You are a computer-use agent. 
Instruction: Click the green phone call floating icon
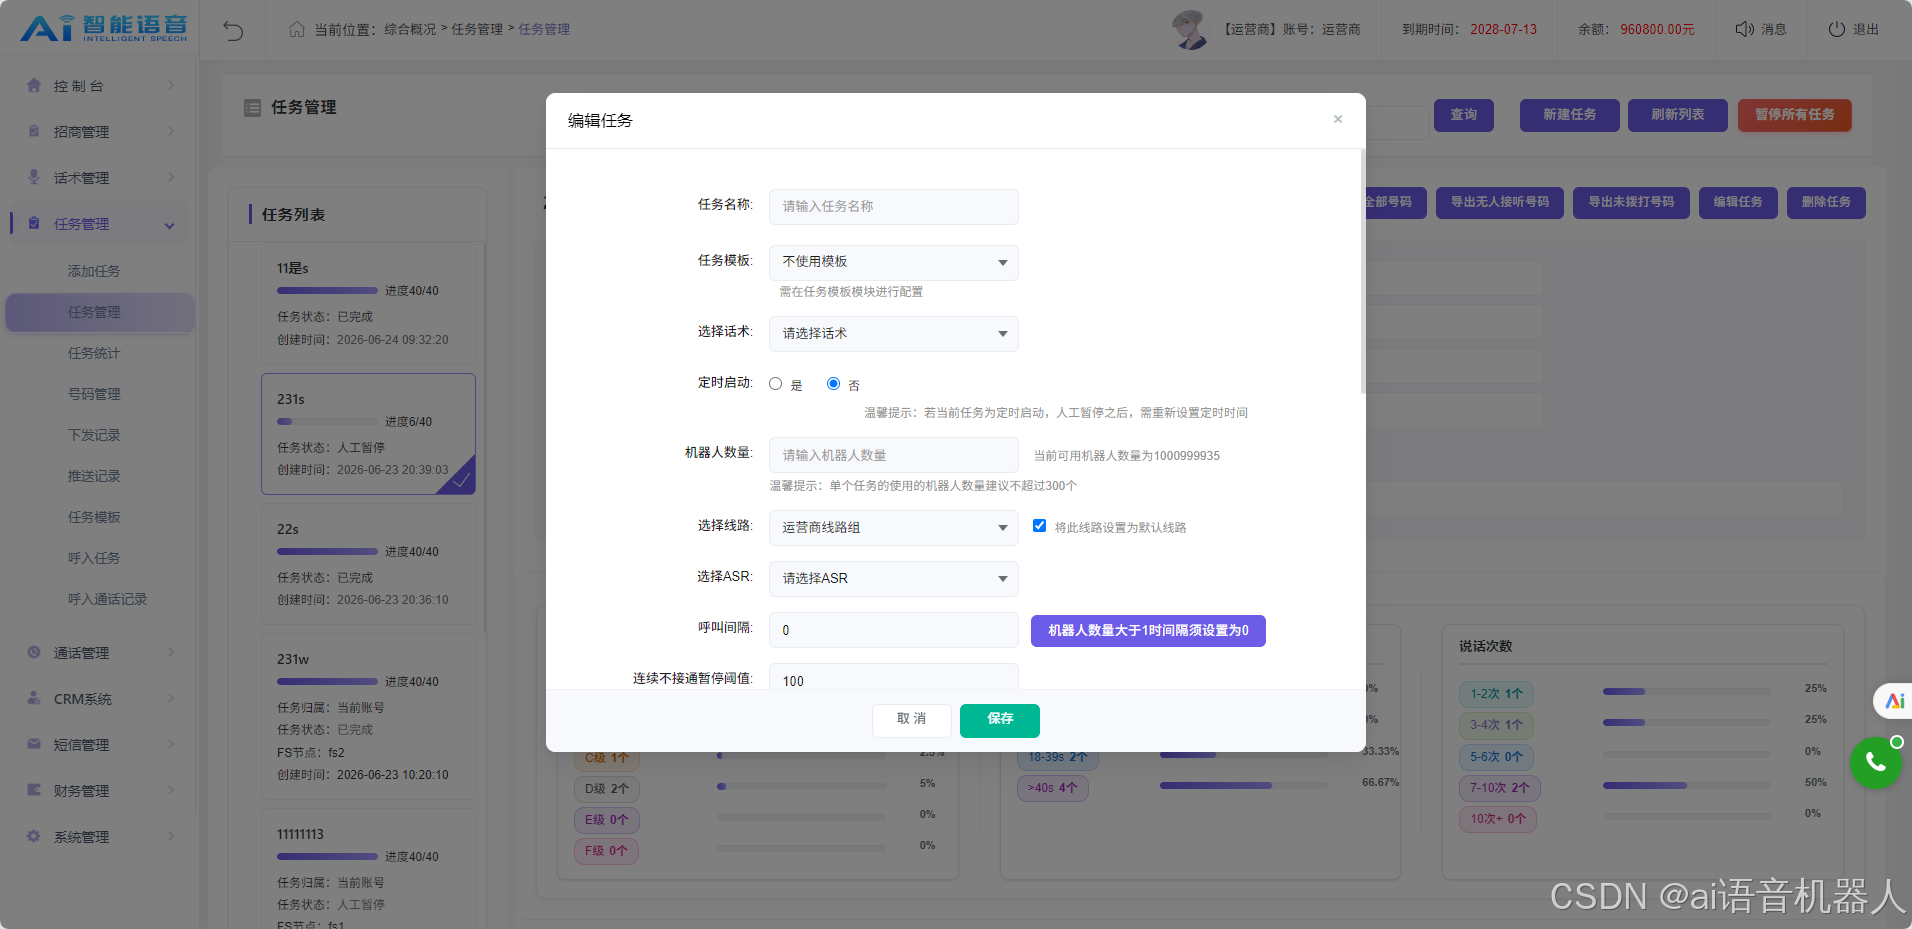(1876, 763)
